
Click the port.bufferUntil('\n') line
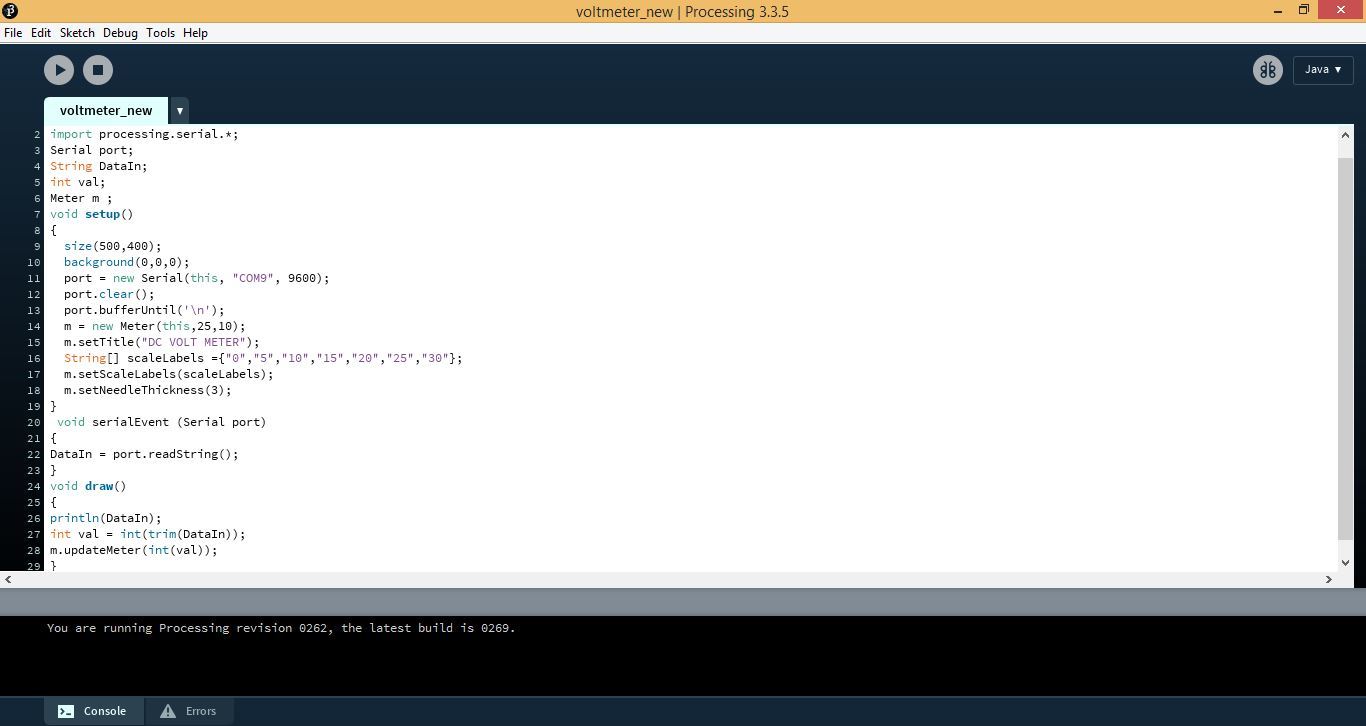click(x=144, y=310)
